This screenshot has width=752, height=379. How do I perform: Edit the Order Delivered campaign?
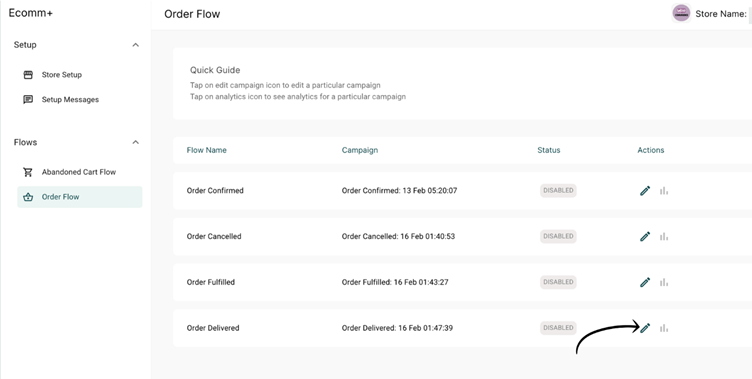645,328
